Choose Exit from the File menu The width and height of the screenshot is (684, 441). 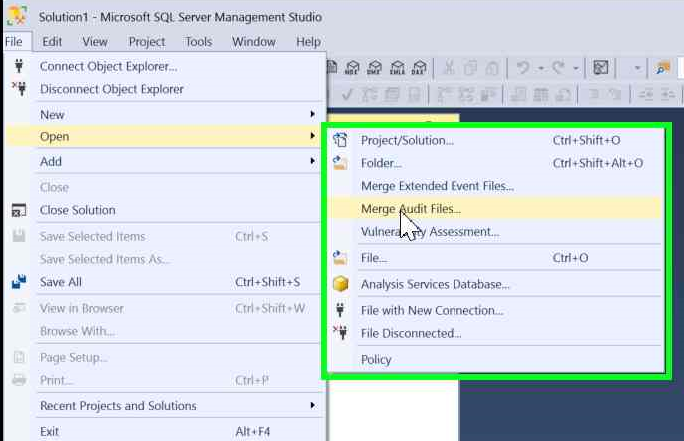pyautogui.click(x=165, y=431)
